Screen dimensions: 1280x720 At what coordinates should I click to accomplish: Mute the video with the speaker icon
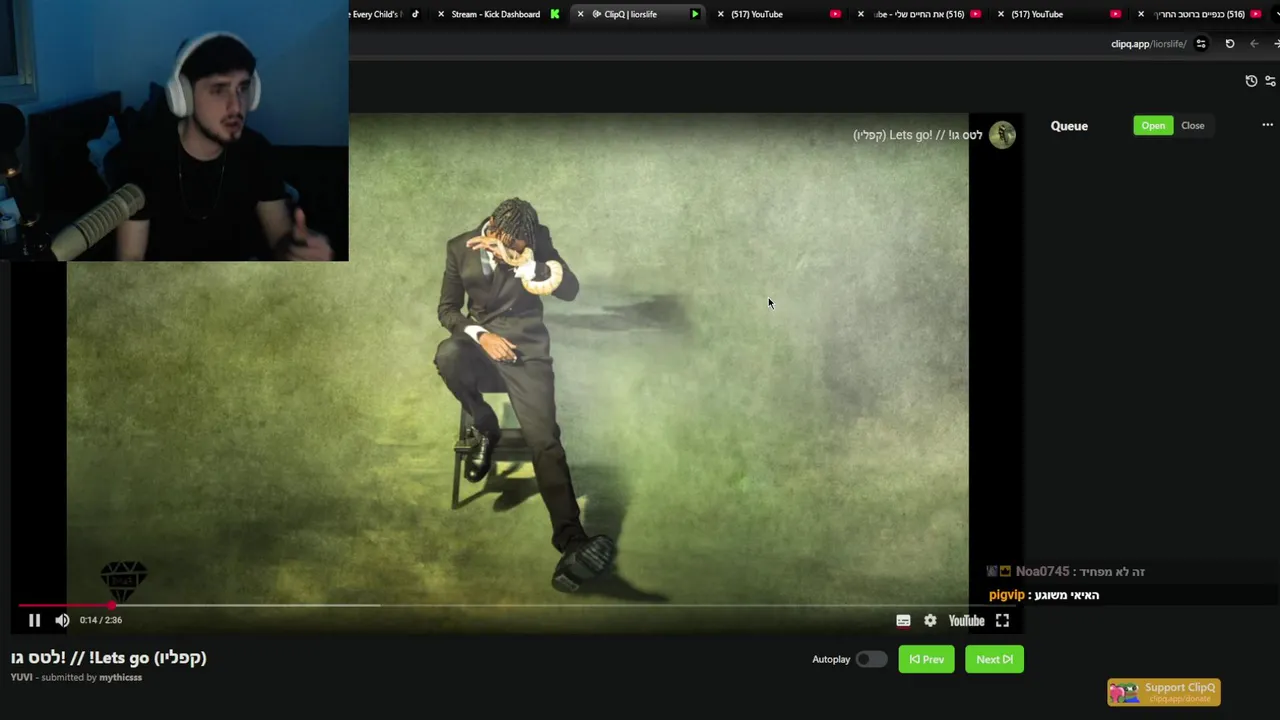(62, 620)
